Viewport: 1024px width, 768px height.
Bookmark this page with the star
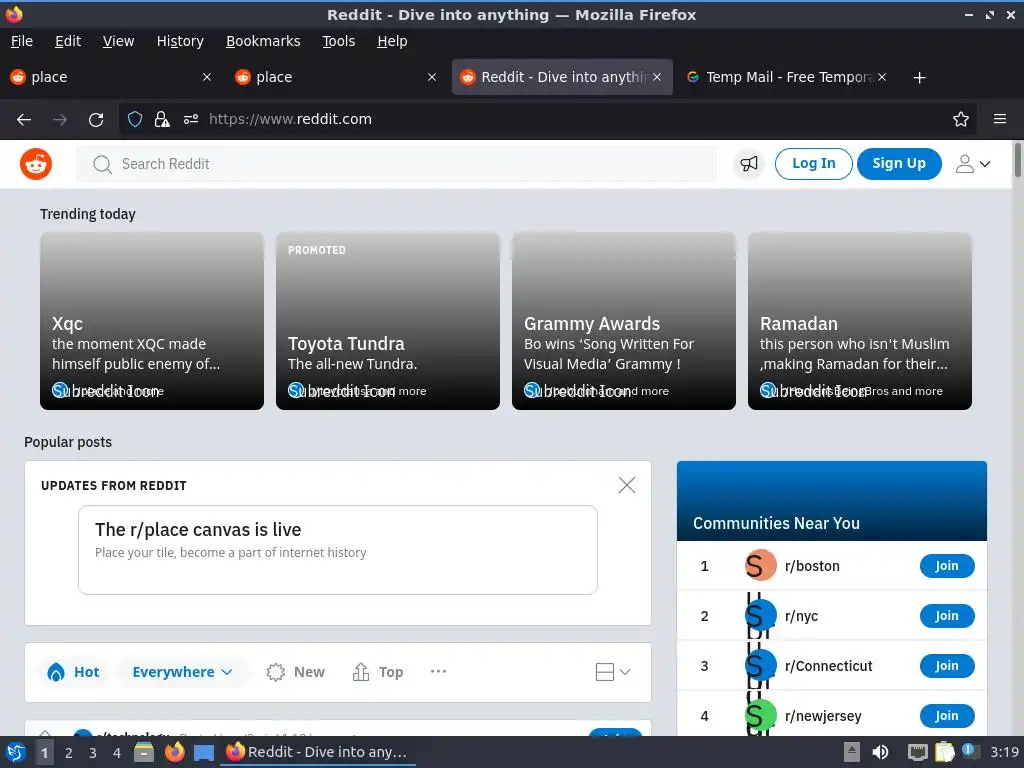(x=961, y=120)
